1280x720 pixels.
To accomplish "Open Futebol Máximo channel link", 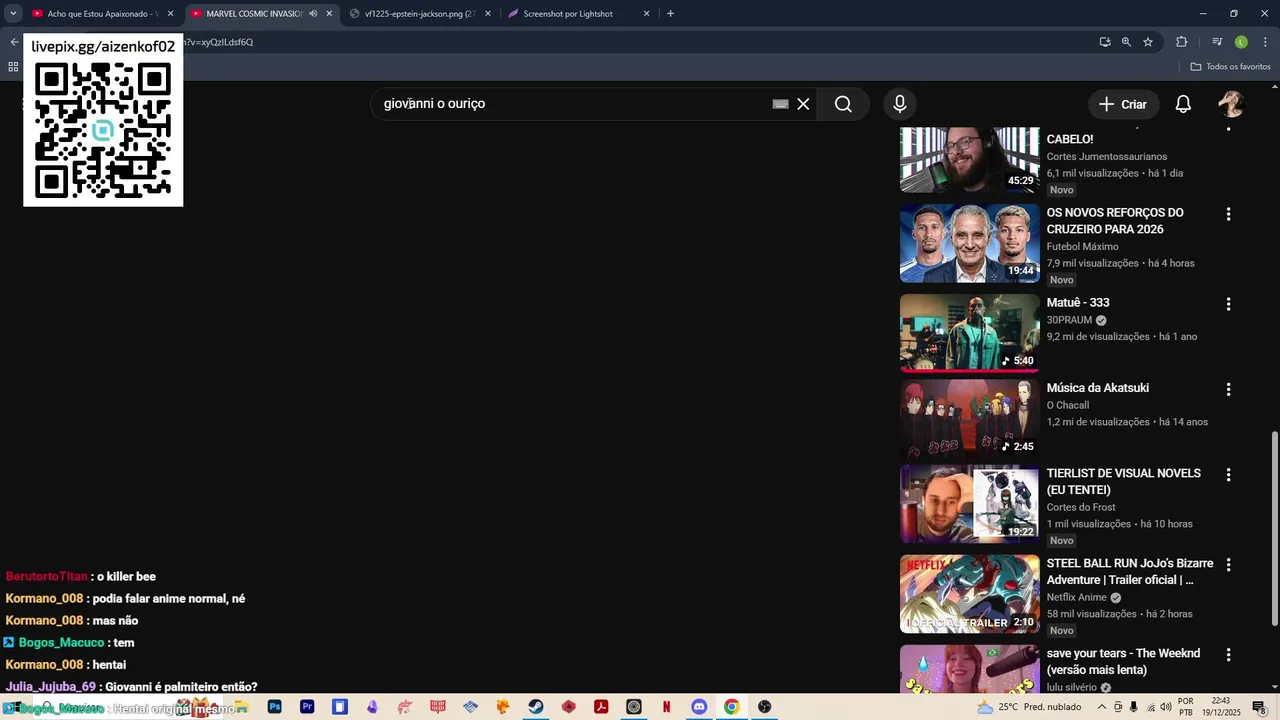I will (1082, 247).
